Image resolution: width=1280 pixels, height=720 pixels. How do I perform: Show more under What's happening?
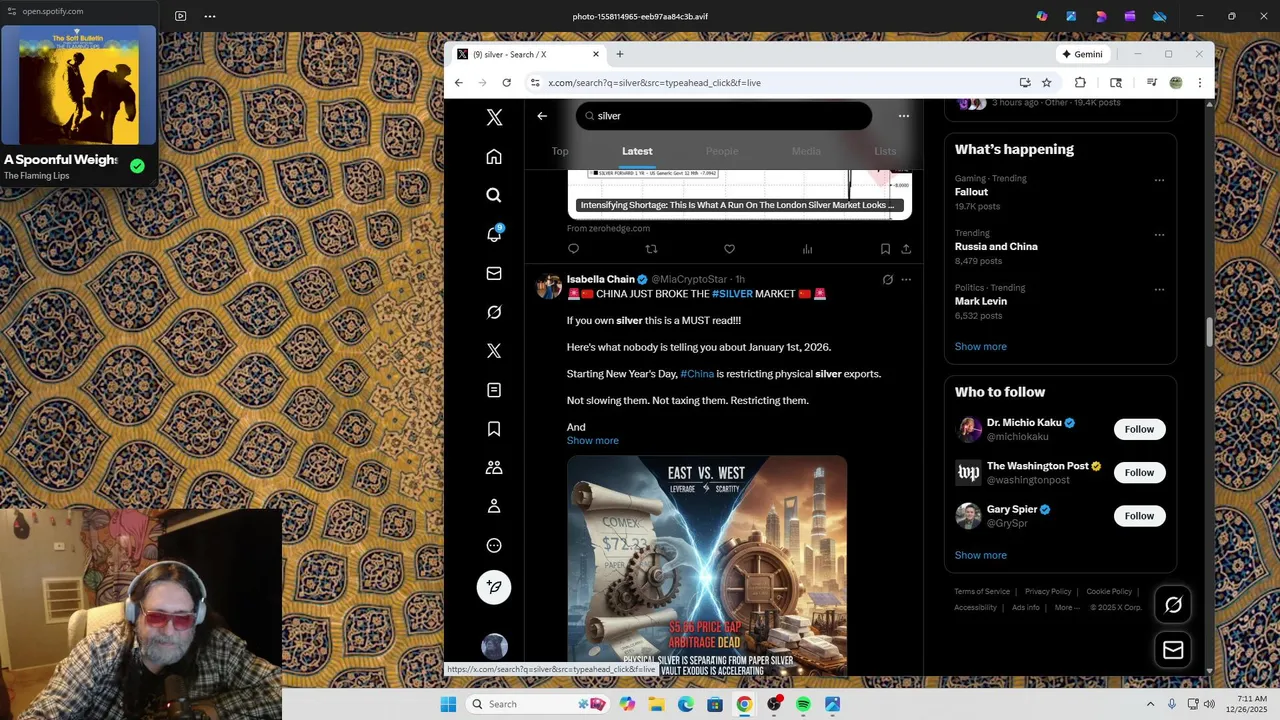(980, 347)
